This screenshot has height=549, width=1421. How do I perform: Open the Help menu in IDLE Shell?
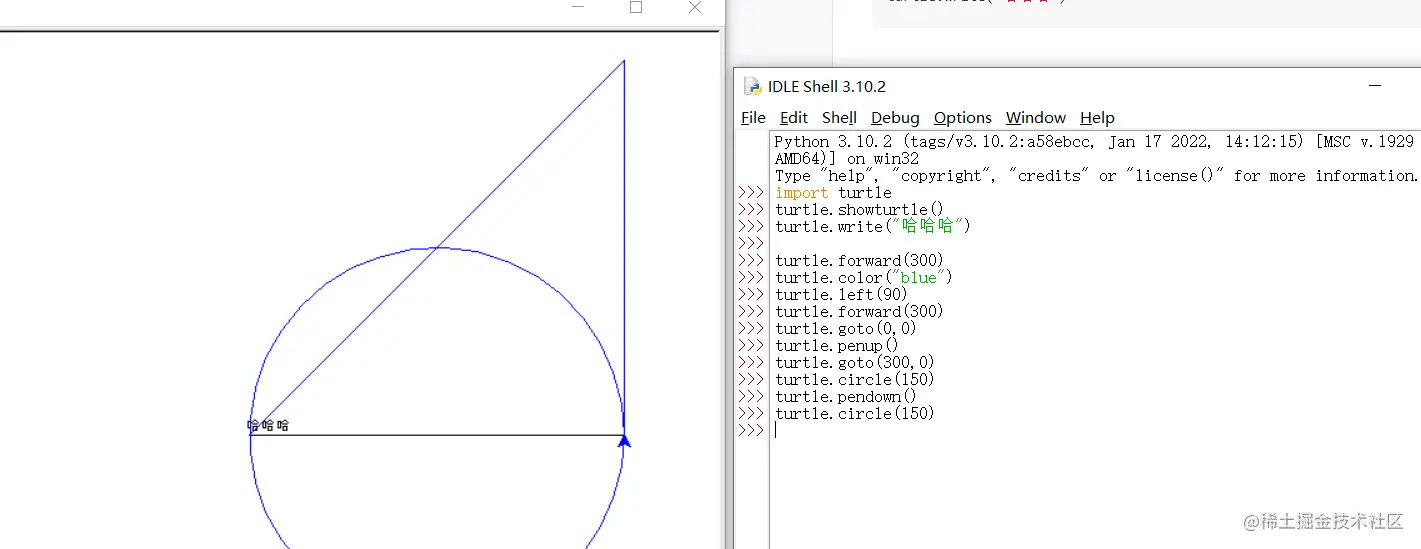click(1097, 118)
